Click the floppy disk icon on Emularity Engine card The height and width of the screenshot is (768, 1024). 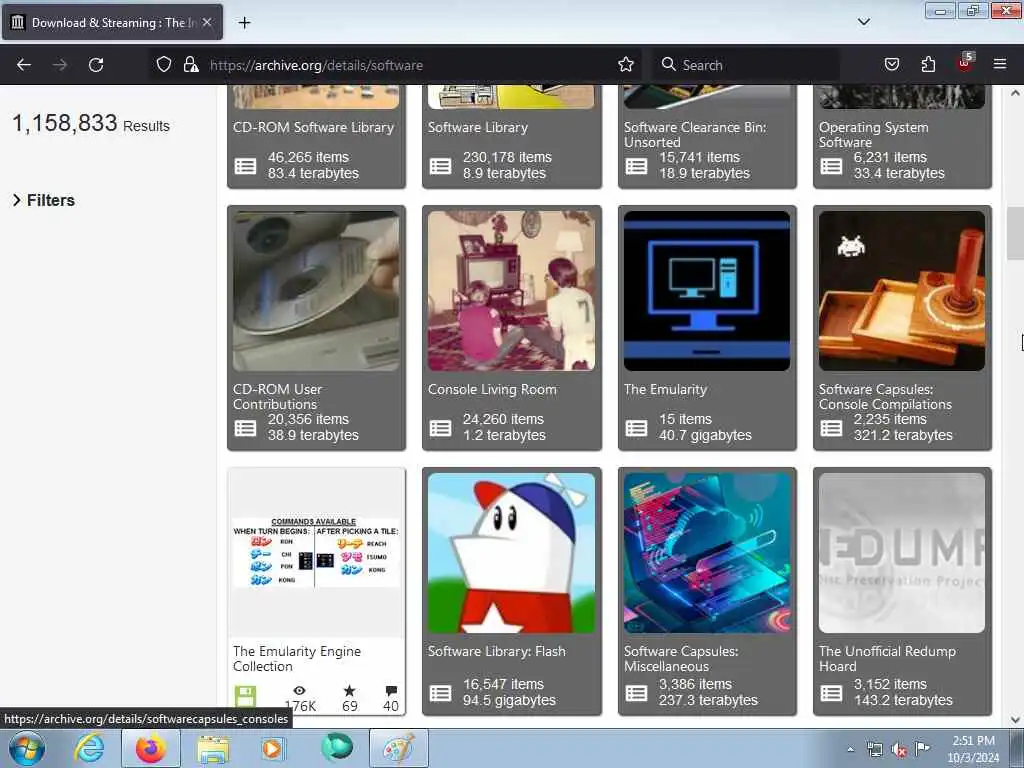click(246, 697)
